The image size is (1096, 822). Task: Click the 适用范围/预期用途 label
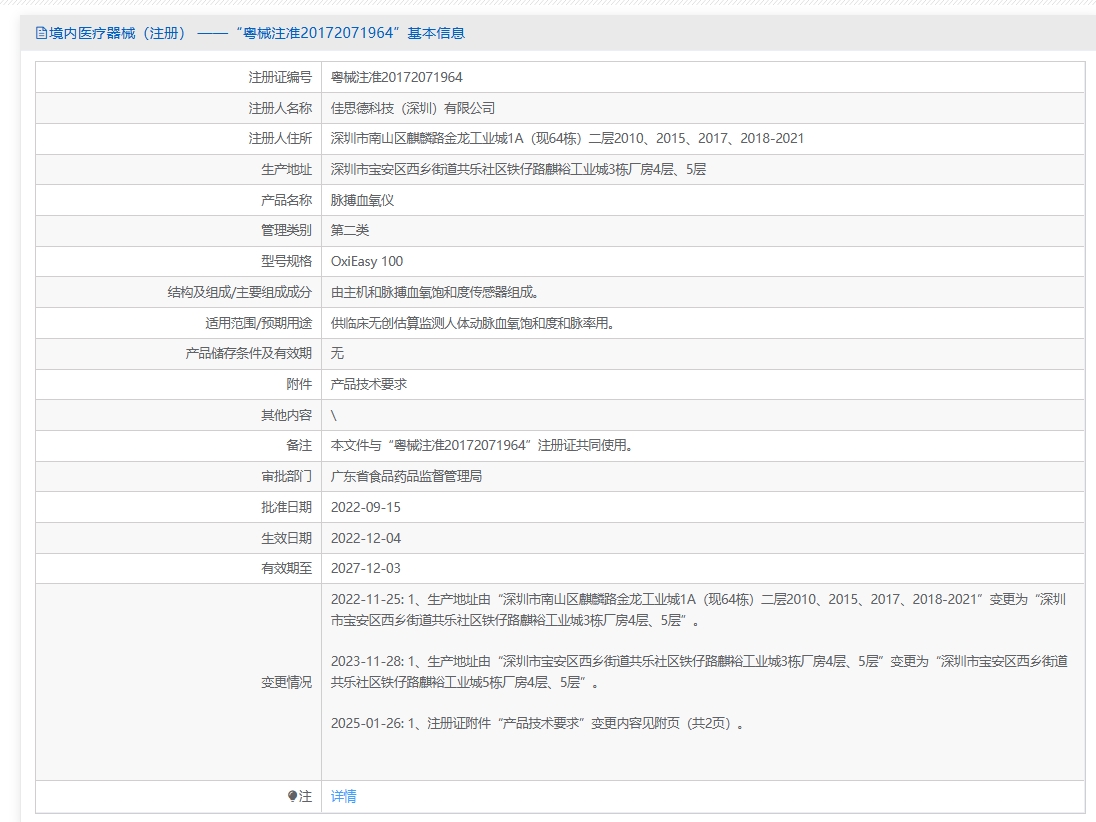tap(259, 323)
